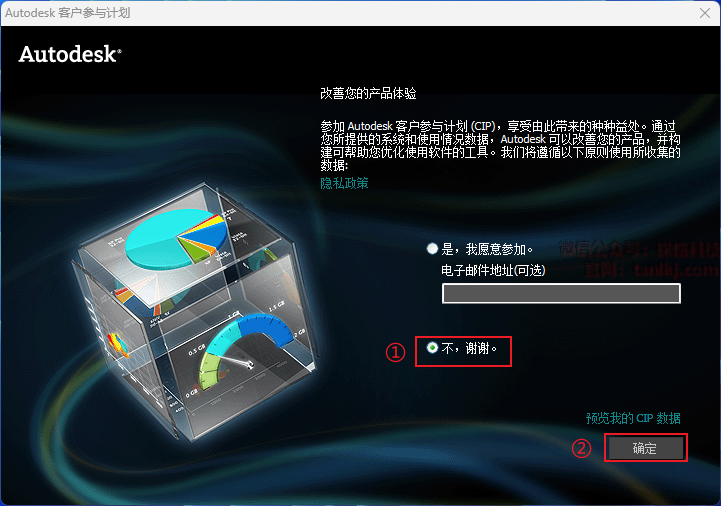Click the 电子邮件地址(可选) label
This screenshot has width=721, height=506.
(493, 270)
